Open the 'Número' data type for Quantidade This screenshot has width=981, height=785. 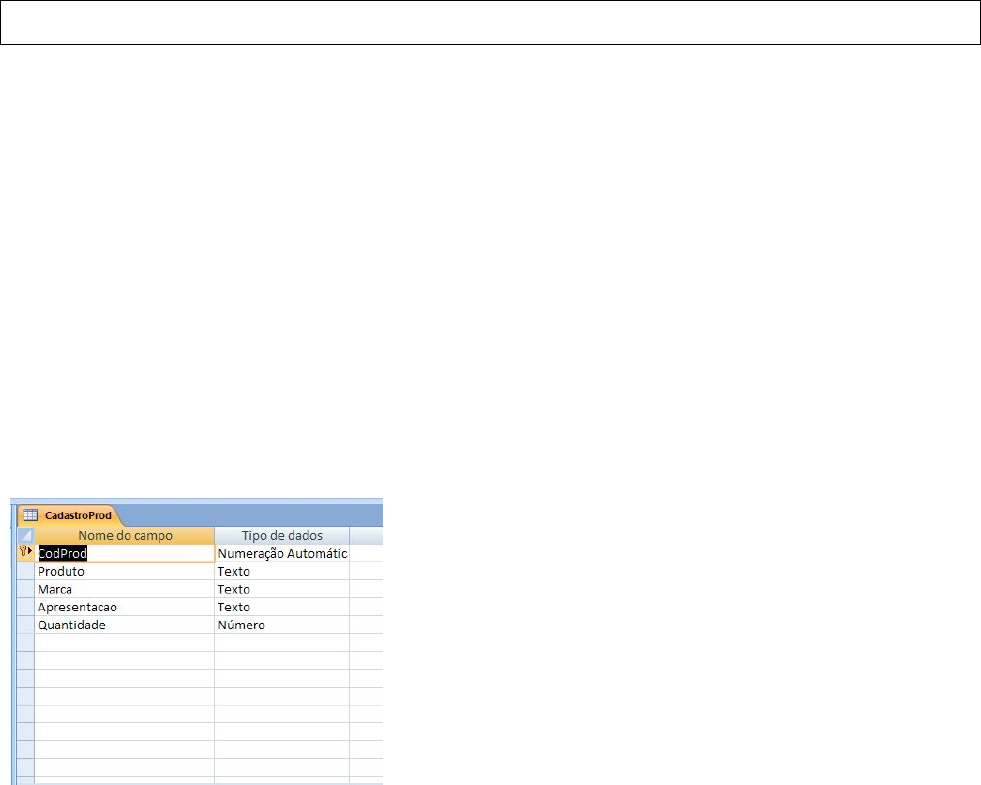click(x=282, y=625)
